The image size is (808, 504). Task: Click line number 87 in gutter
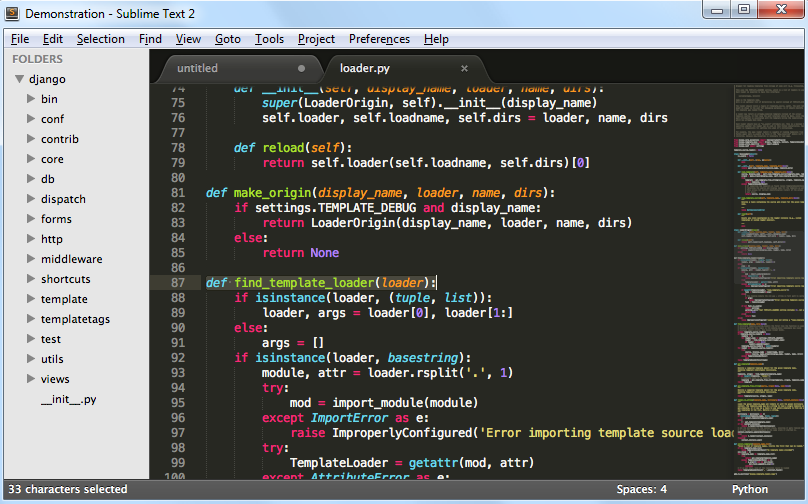tap(178, 282)
